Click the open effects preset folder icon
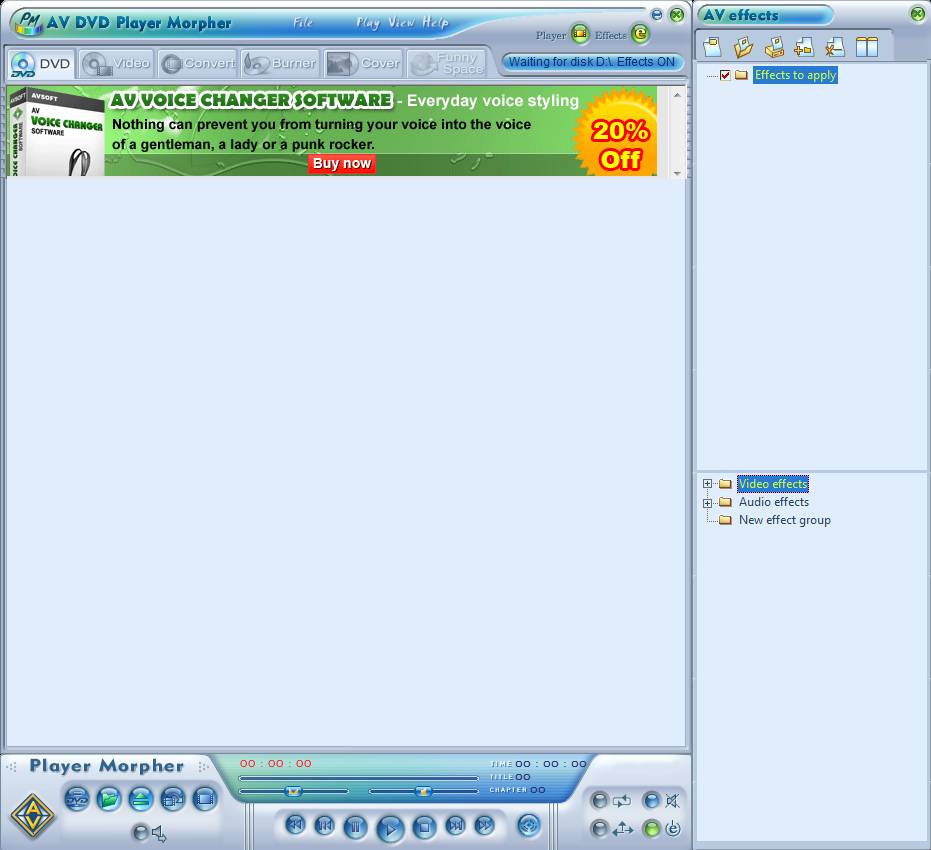 click(743, 46)
